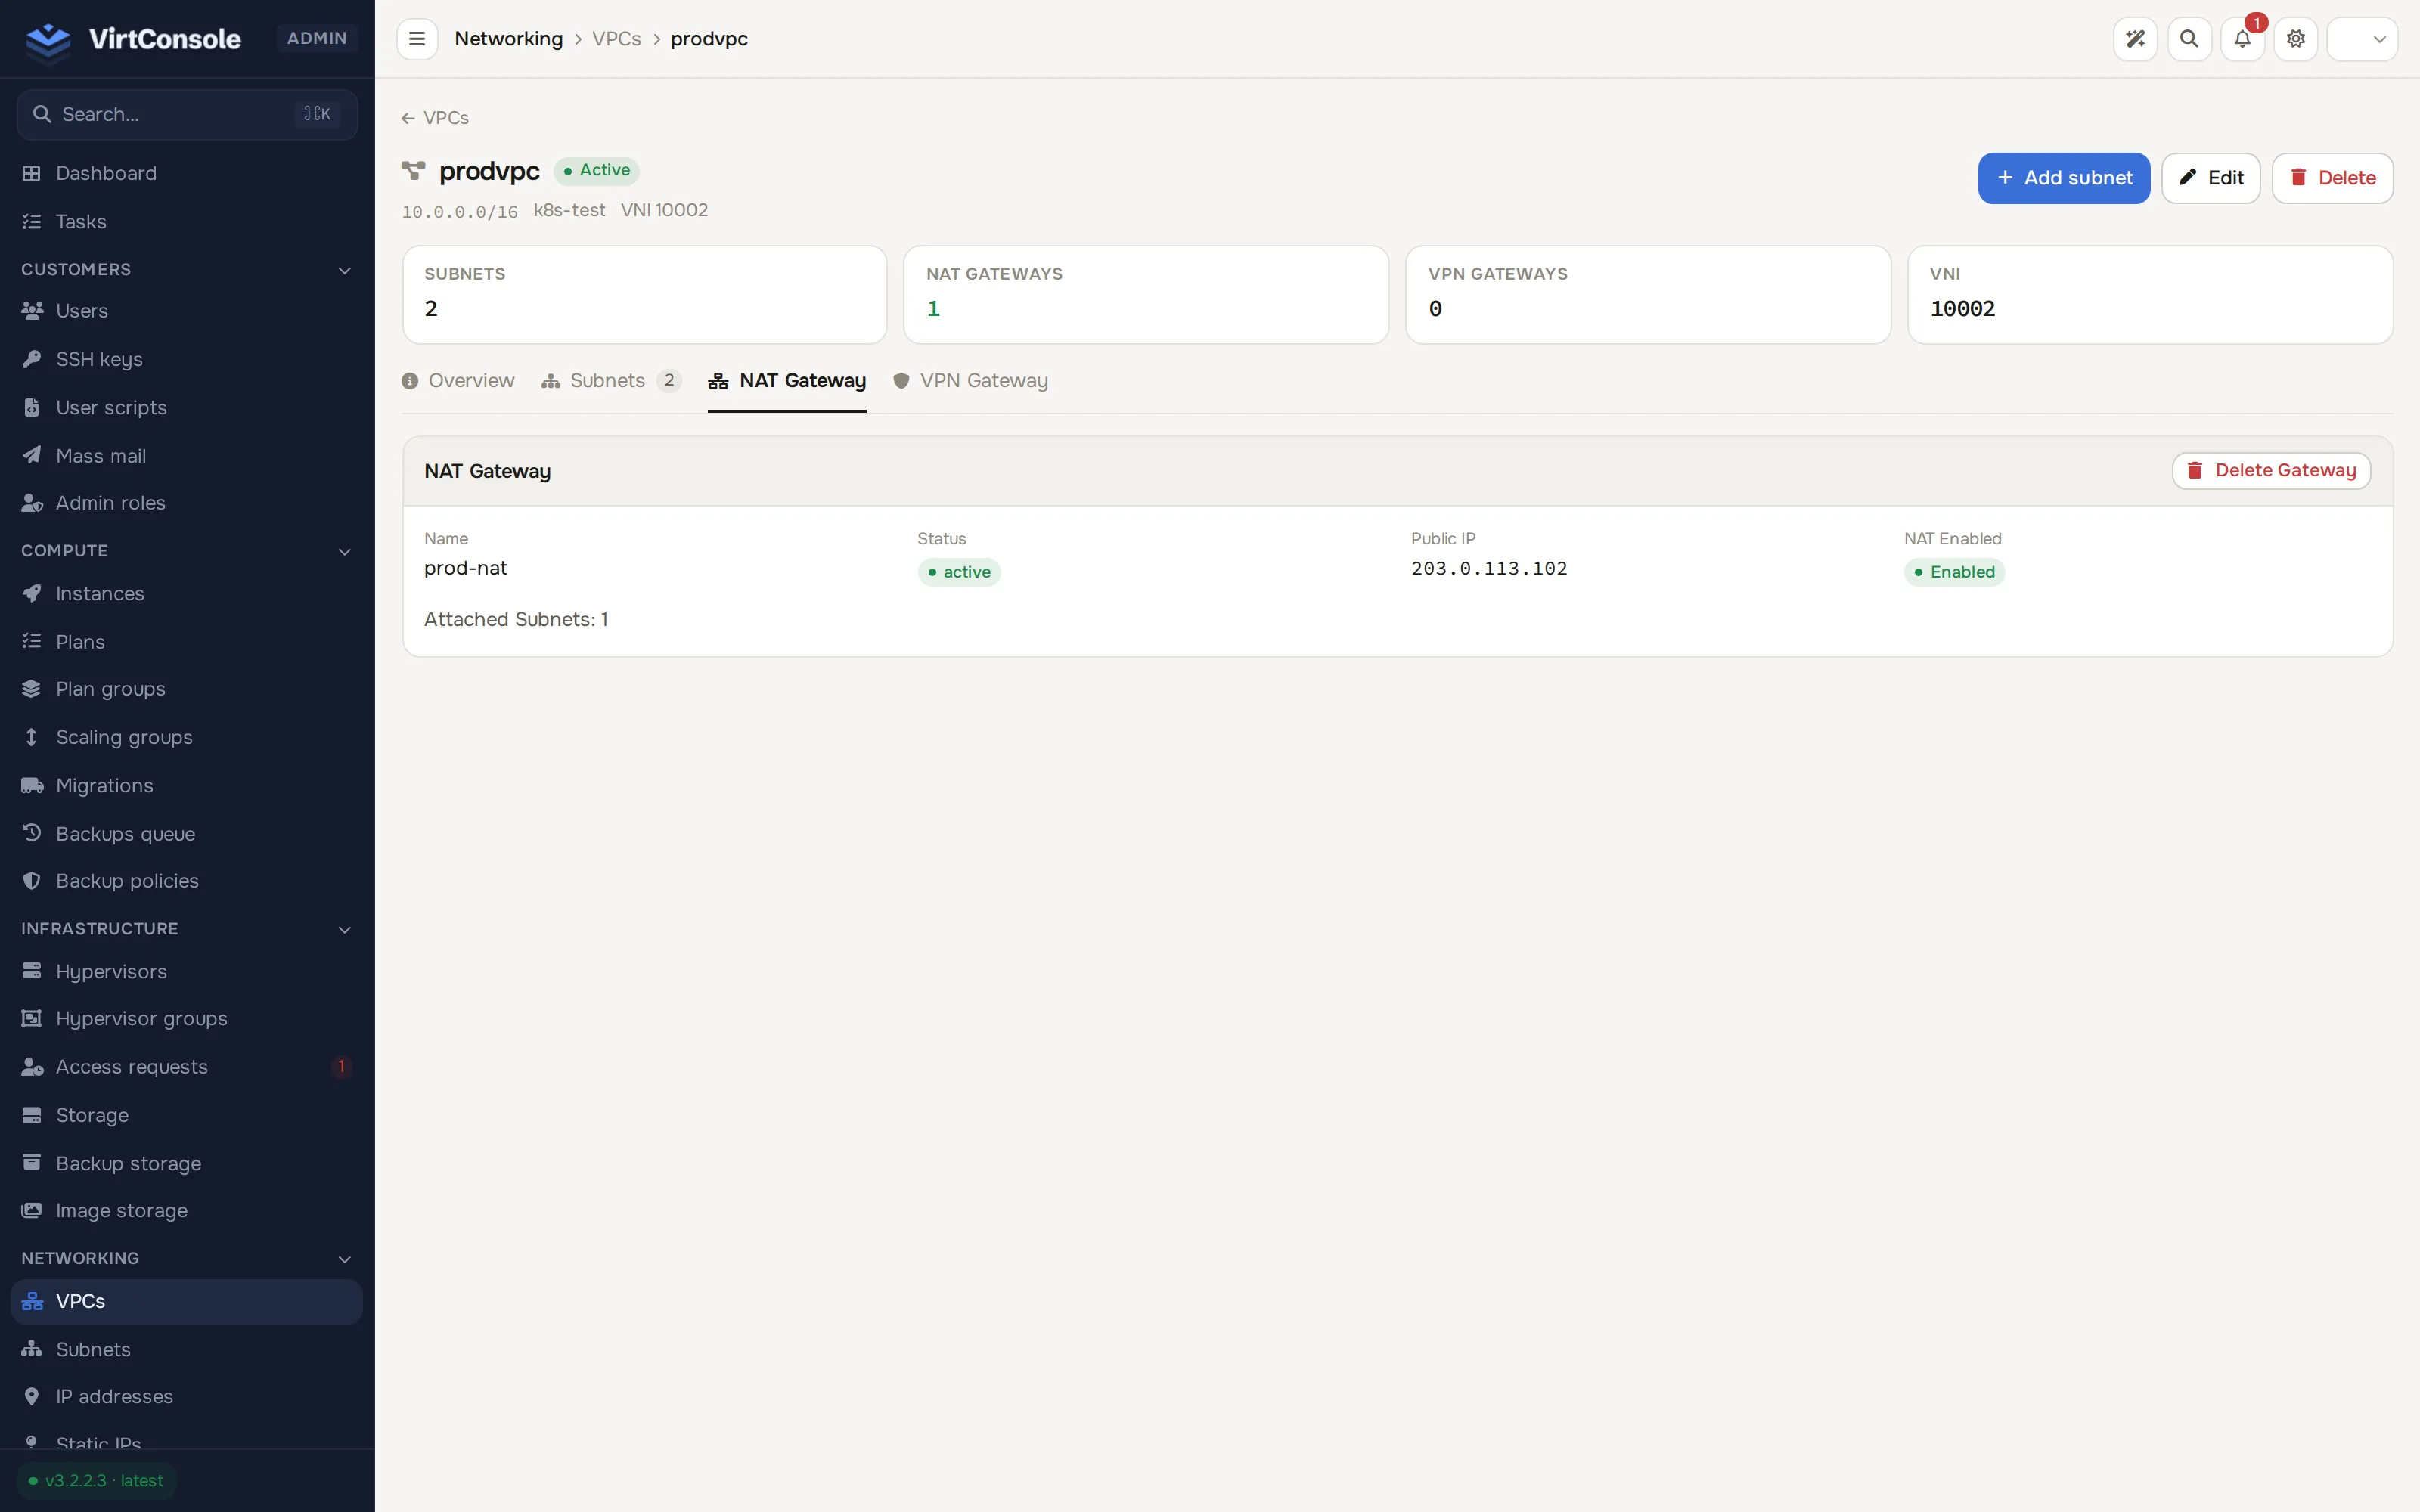The image size is (2420, 1512).
Task: Click the Instances rocket icon
Action: pyautogui.click(x=32, y=593)
